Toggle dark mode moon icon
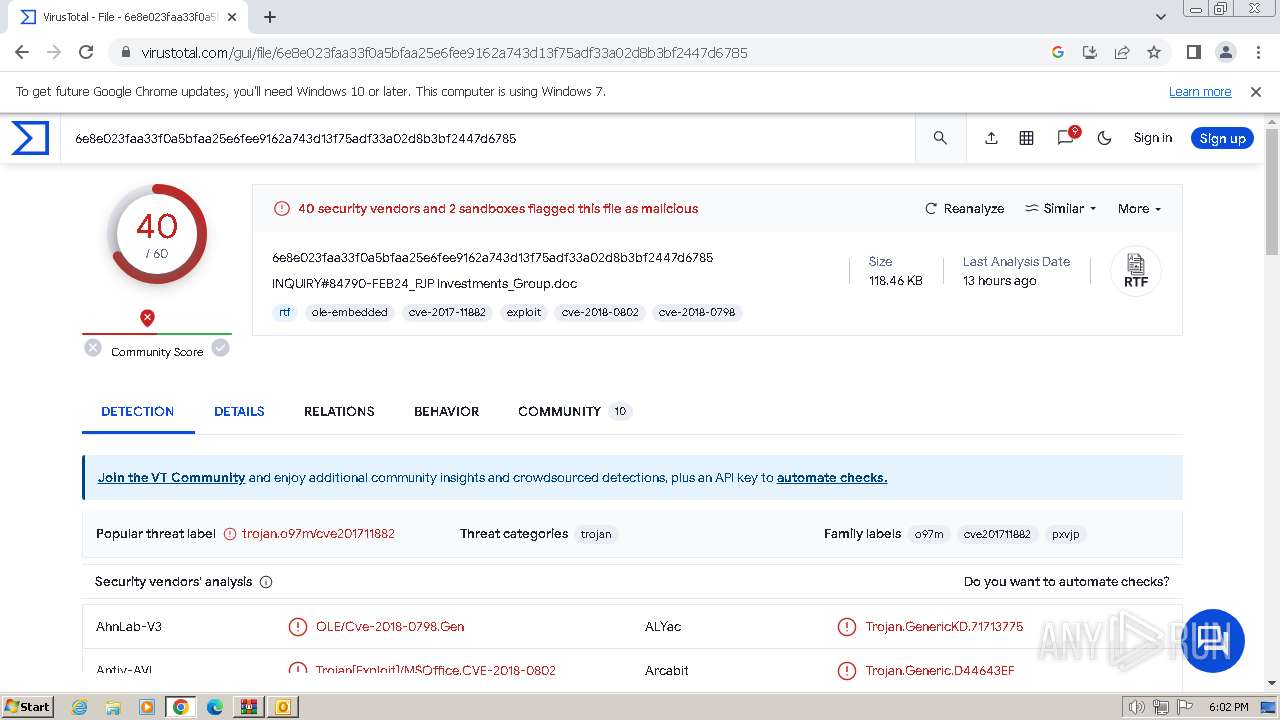1280x720 pixels. click(1104, 138)
